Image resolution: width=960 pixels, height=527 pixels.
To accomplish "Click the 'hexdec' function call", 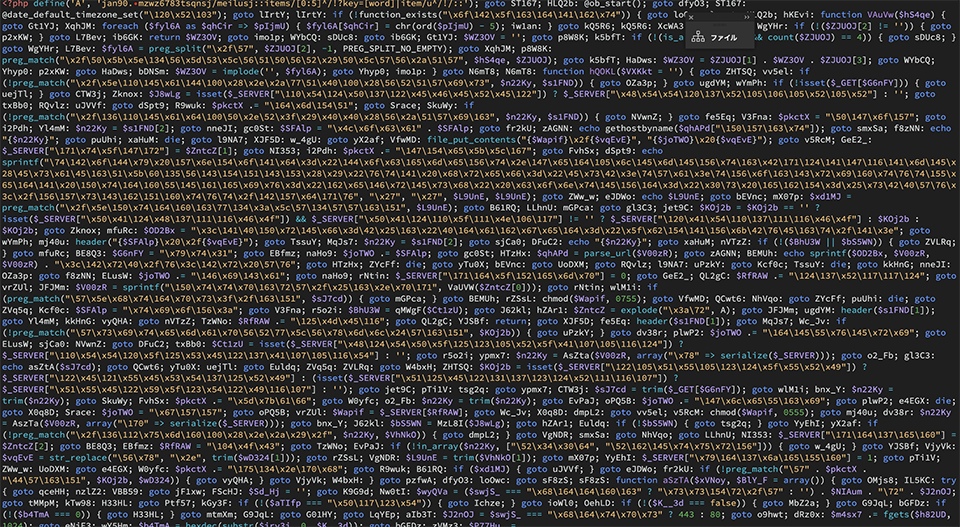I will pyautogui.click(x=202, y=524).
